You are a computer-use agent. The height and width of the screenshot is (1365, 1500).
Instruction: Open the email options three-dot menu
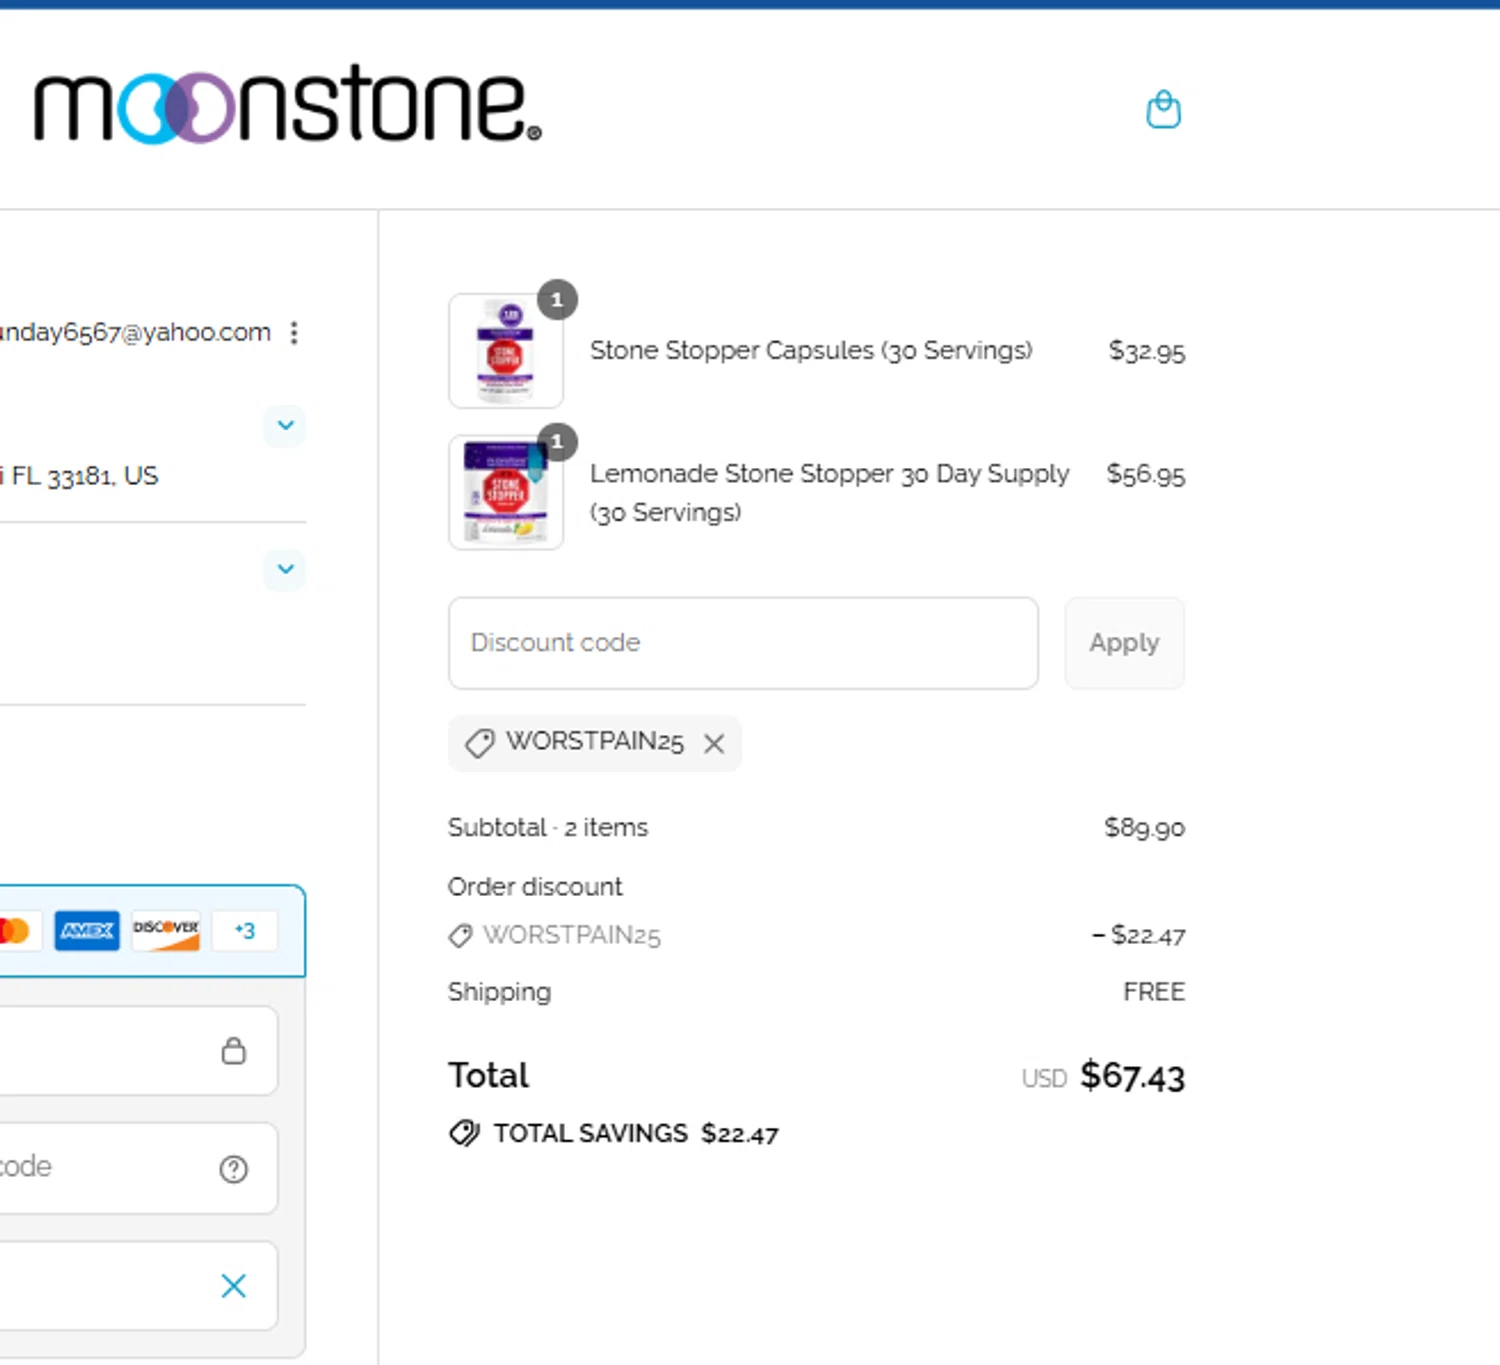[x=294, y=333]
